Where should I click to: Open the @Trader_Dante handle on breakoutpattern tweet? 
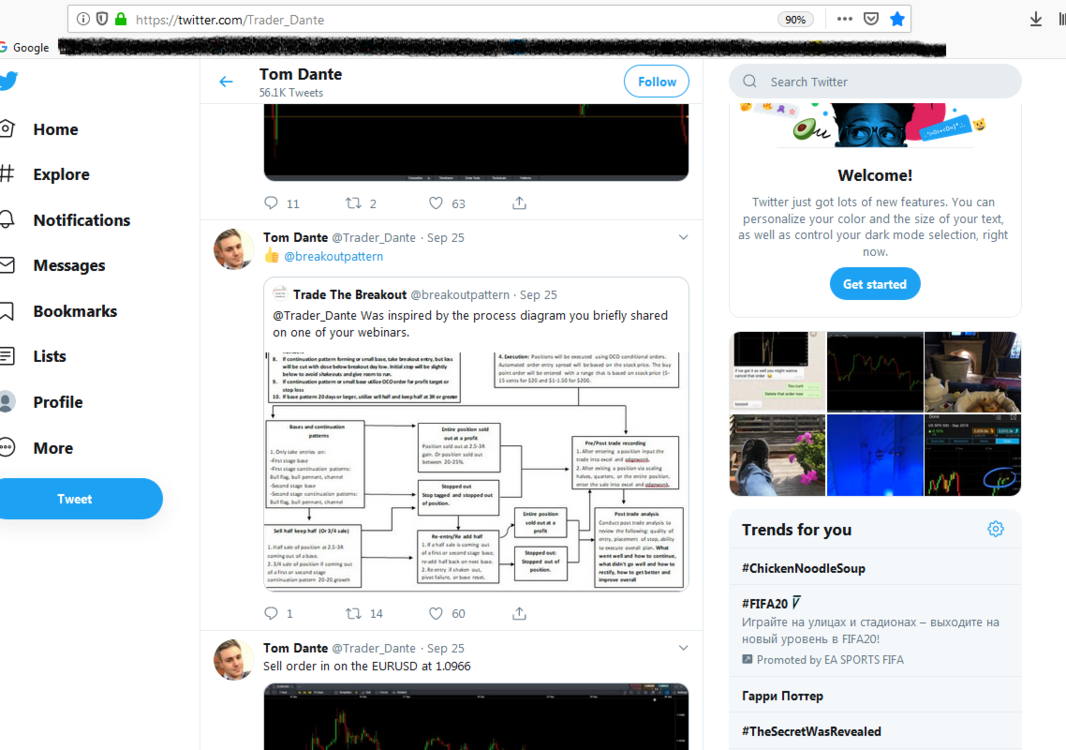click(x=373, y=237)
